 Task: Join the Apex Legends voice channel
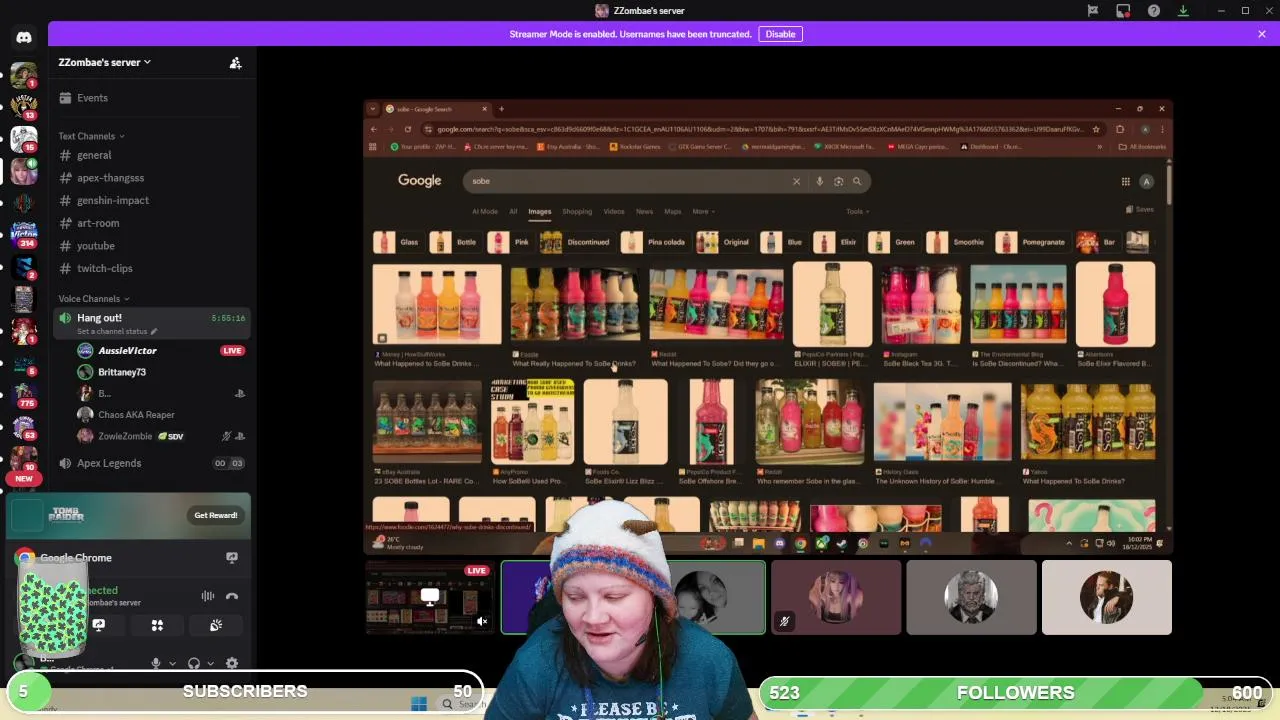pyautogui.click(x=152, y=463)
